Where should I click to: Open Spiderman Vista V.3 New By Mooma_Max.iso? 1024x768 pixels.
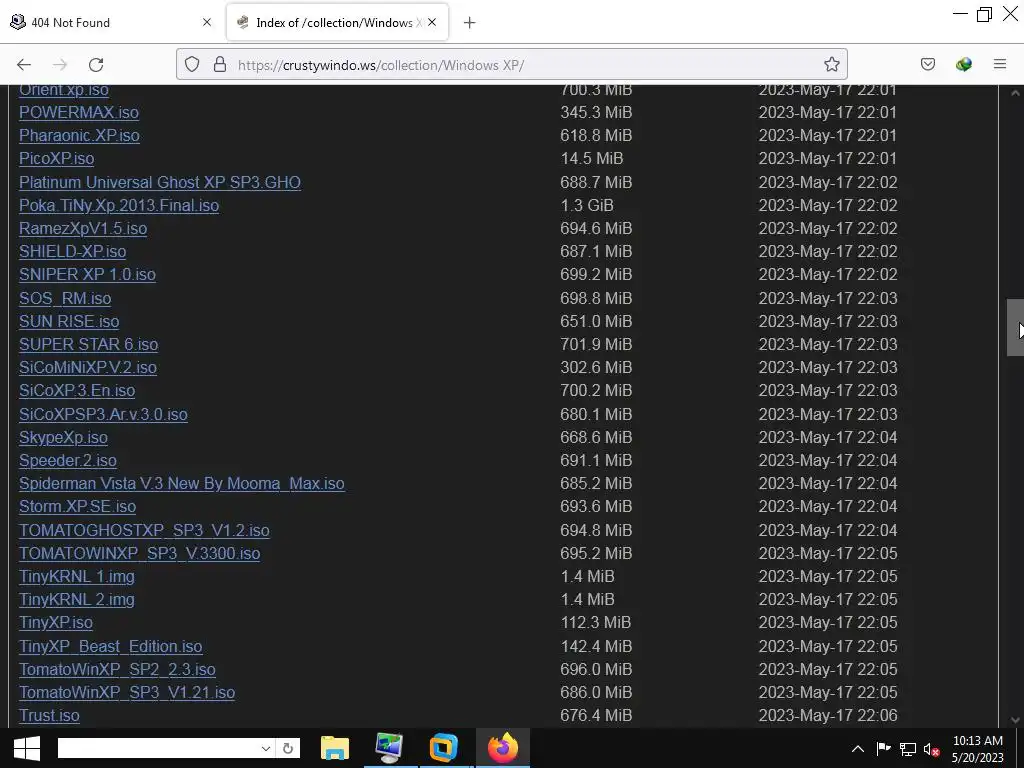pyautogui.click(x=182, y=483)
